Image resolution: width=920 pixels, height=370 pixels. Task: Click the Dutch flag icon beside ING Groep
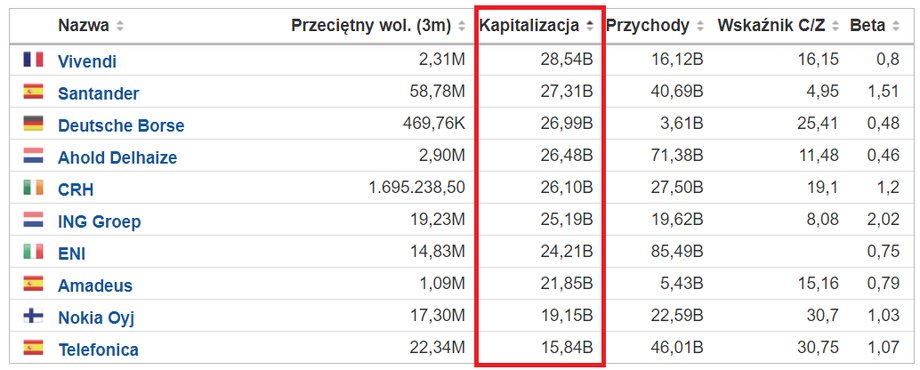(x=33, y=220)
